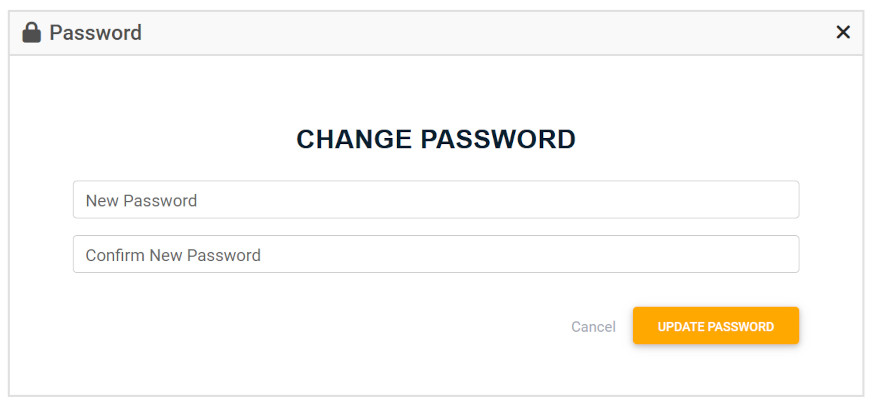Select the Change Password heading text

tap(436, 139)
